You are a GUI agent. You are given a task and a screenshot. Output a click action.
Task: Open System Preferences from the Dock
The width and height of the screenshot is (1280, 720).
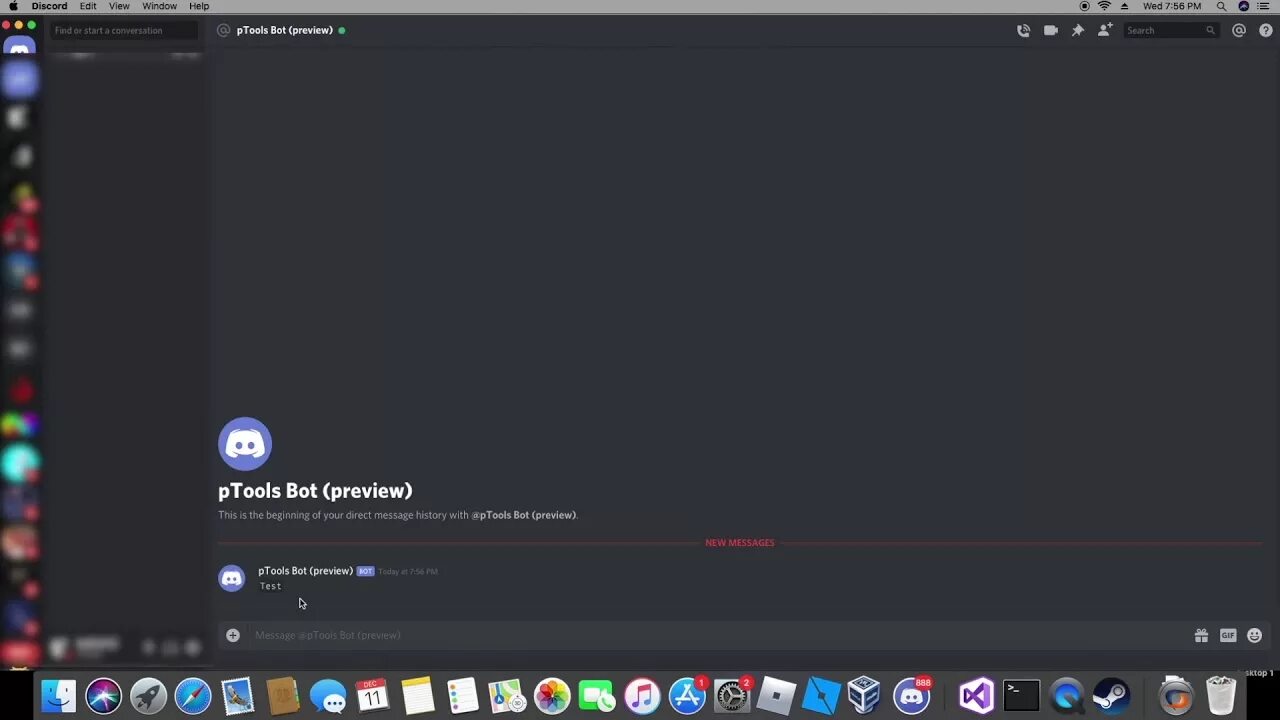pyautogui.click(x=732, y=696)
